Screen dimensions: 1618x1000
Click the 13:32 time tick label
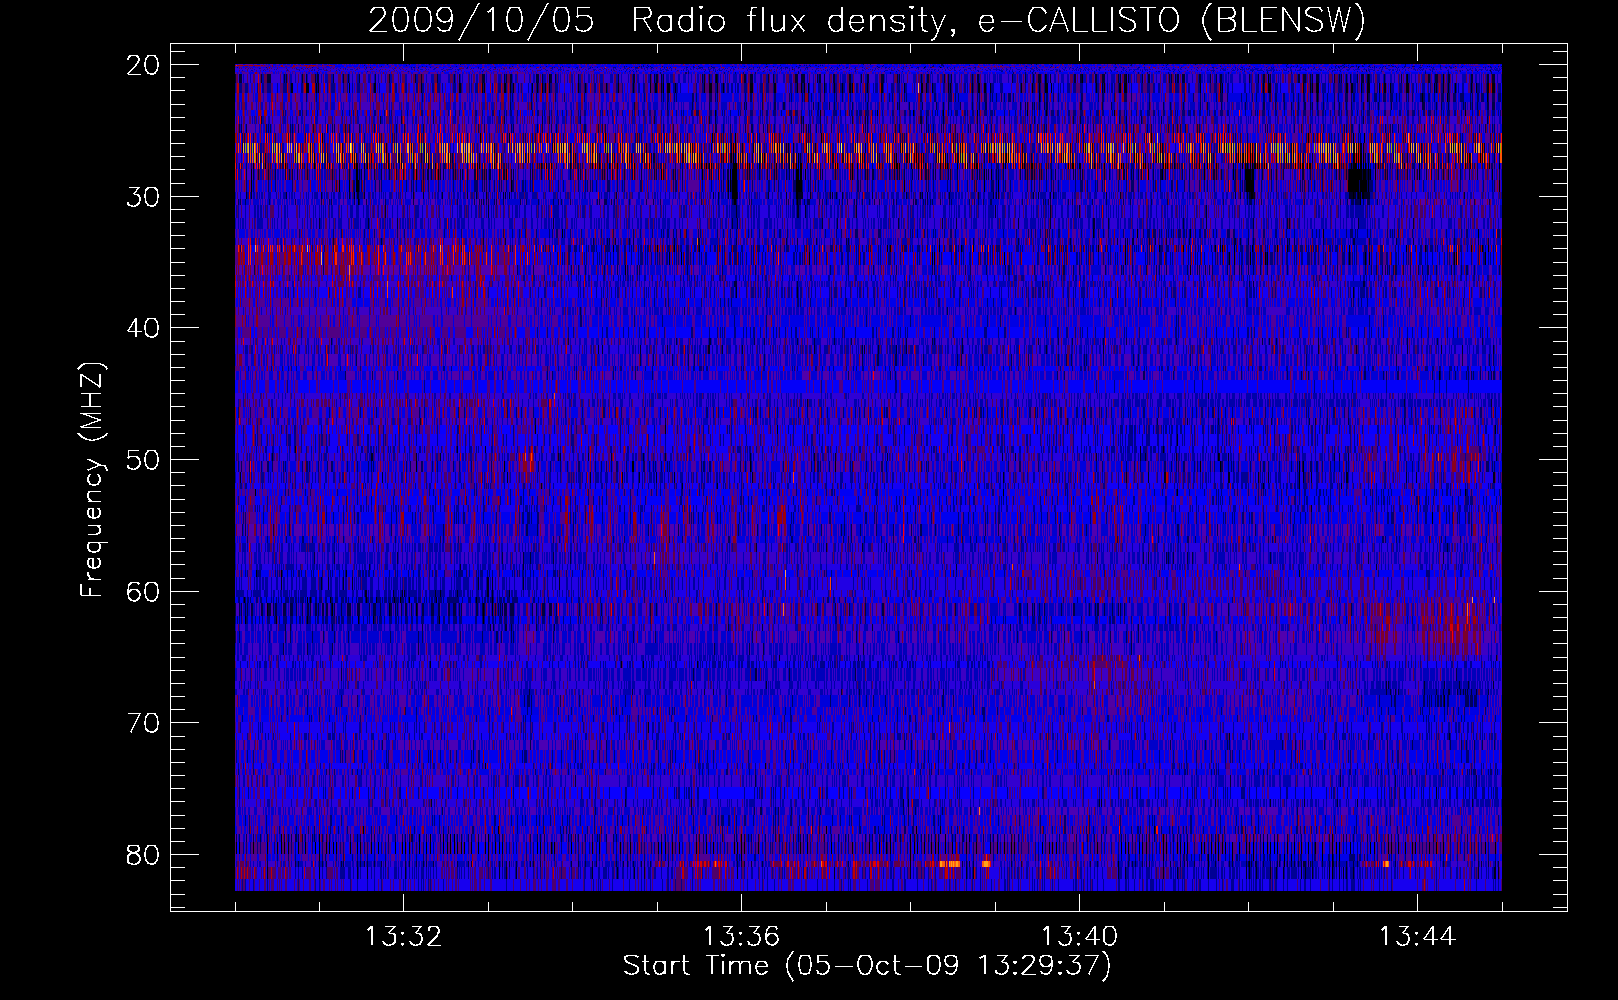404,937
